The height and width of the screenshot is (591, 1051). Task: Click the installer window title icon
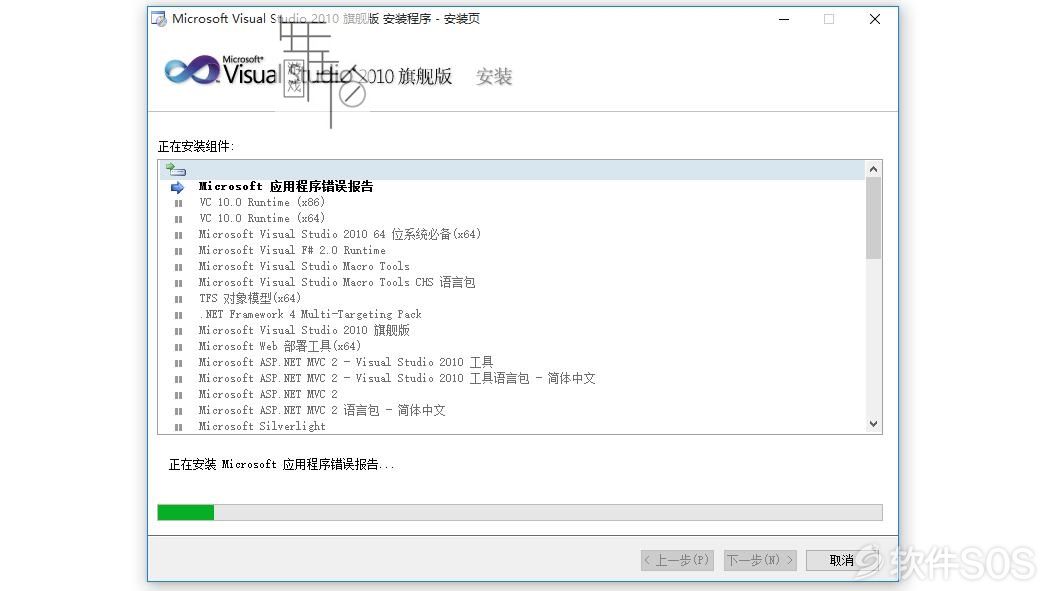point(159,19)
